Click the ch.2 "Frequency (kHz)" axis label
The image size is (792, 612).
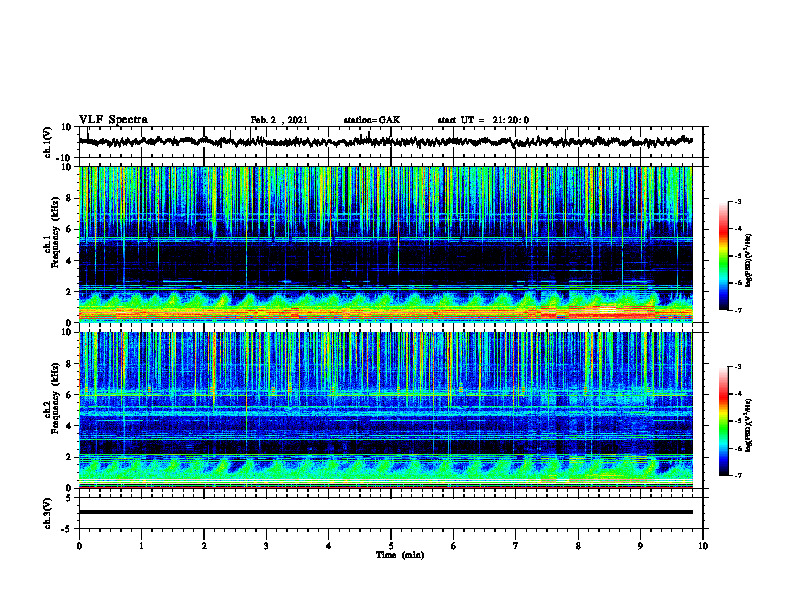tap(55, 398)
